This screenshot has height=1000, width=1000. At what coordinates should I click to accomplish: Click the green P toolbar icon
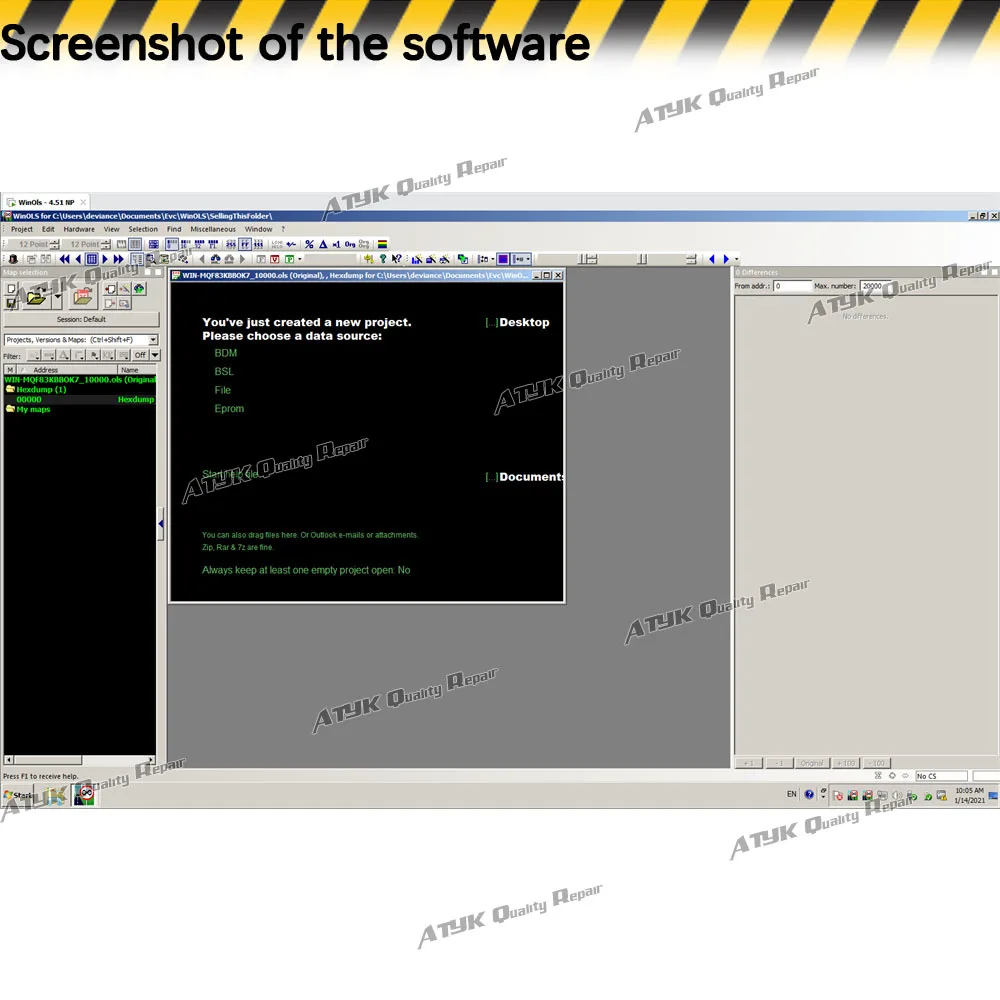point(289,260)
